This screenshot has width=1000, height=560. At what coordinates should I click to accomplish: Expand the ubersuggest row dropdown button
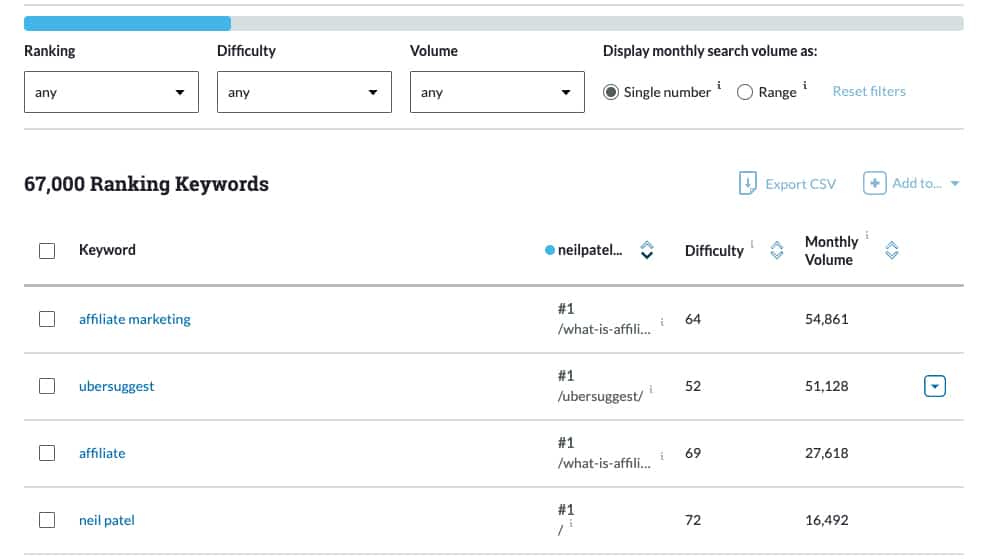934,386
